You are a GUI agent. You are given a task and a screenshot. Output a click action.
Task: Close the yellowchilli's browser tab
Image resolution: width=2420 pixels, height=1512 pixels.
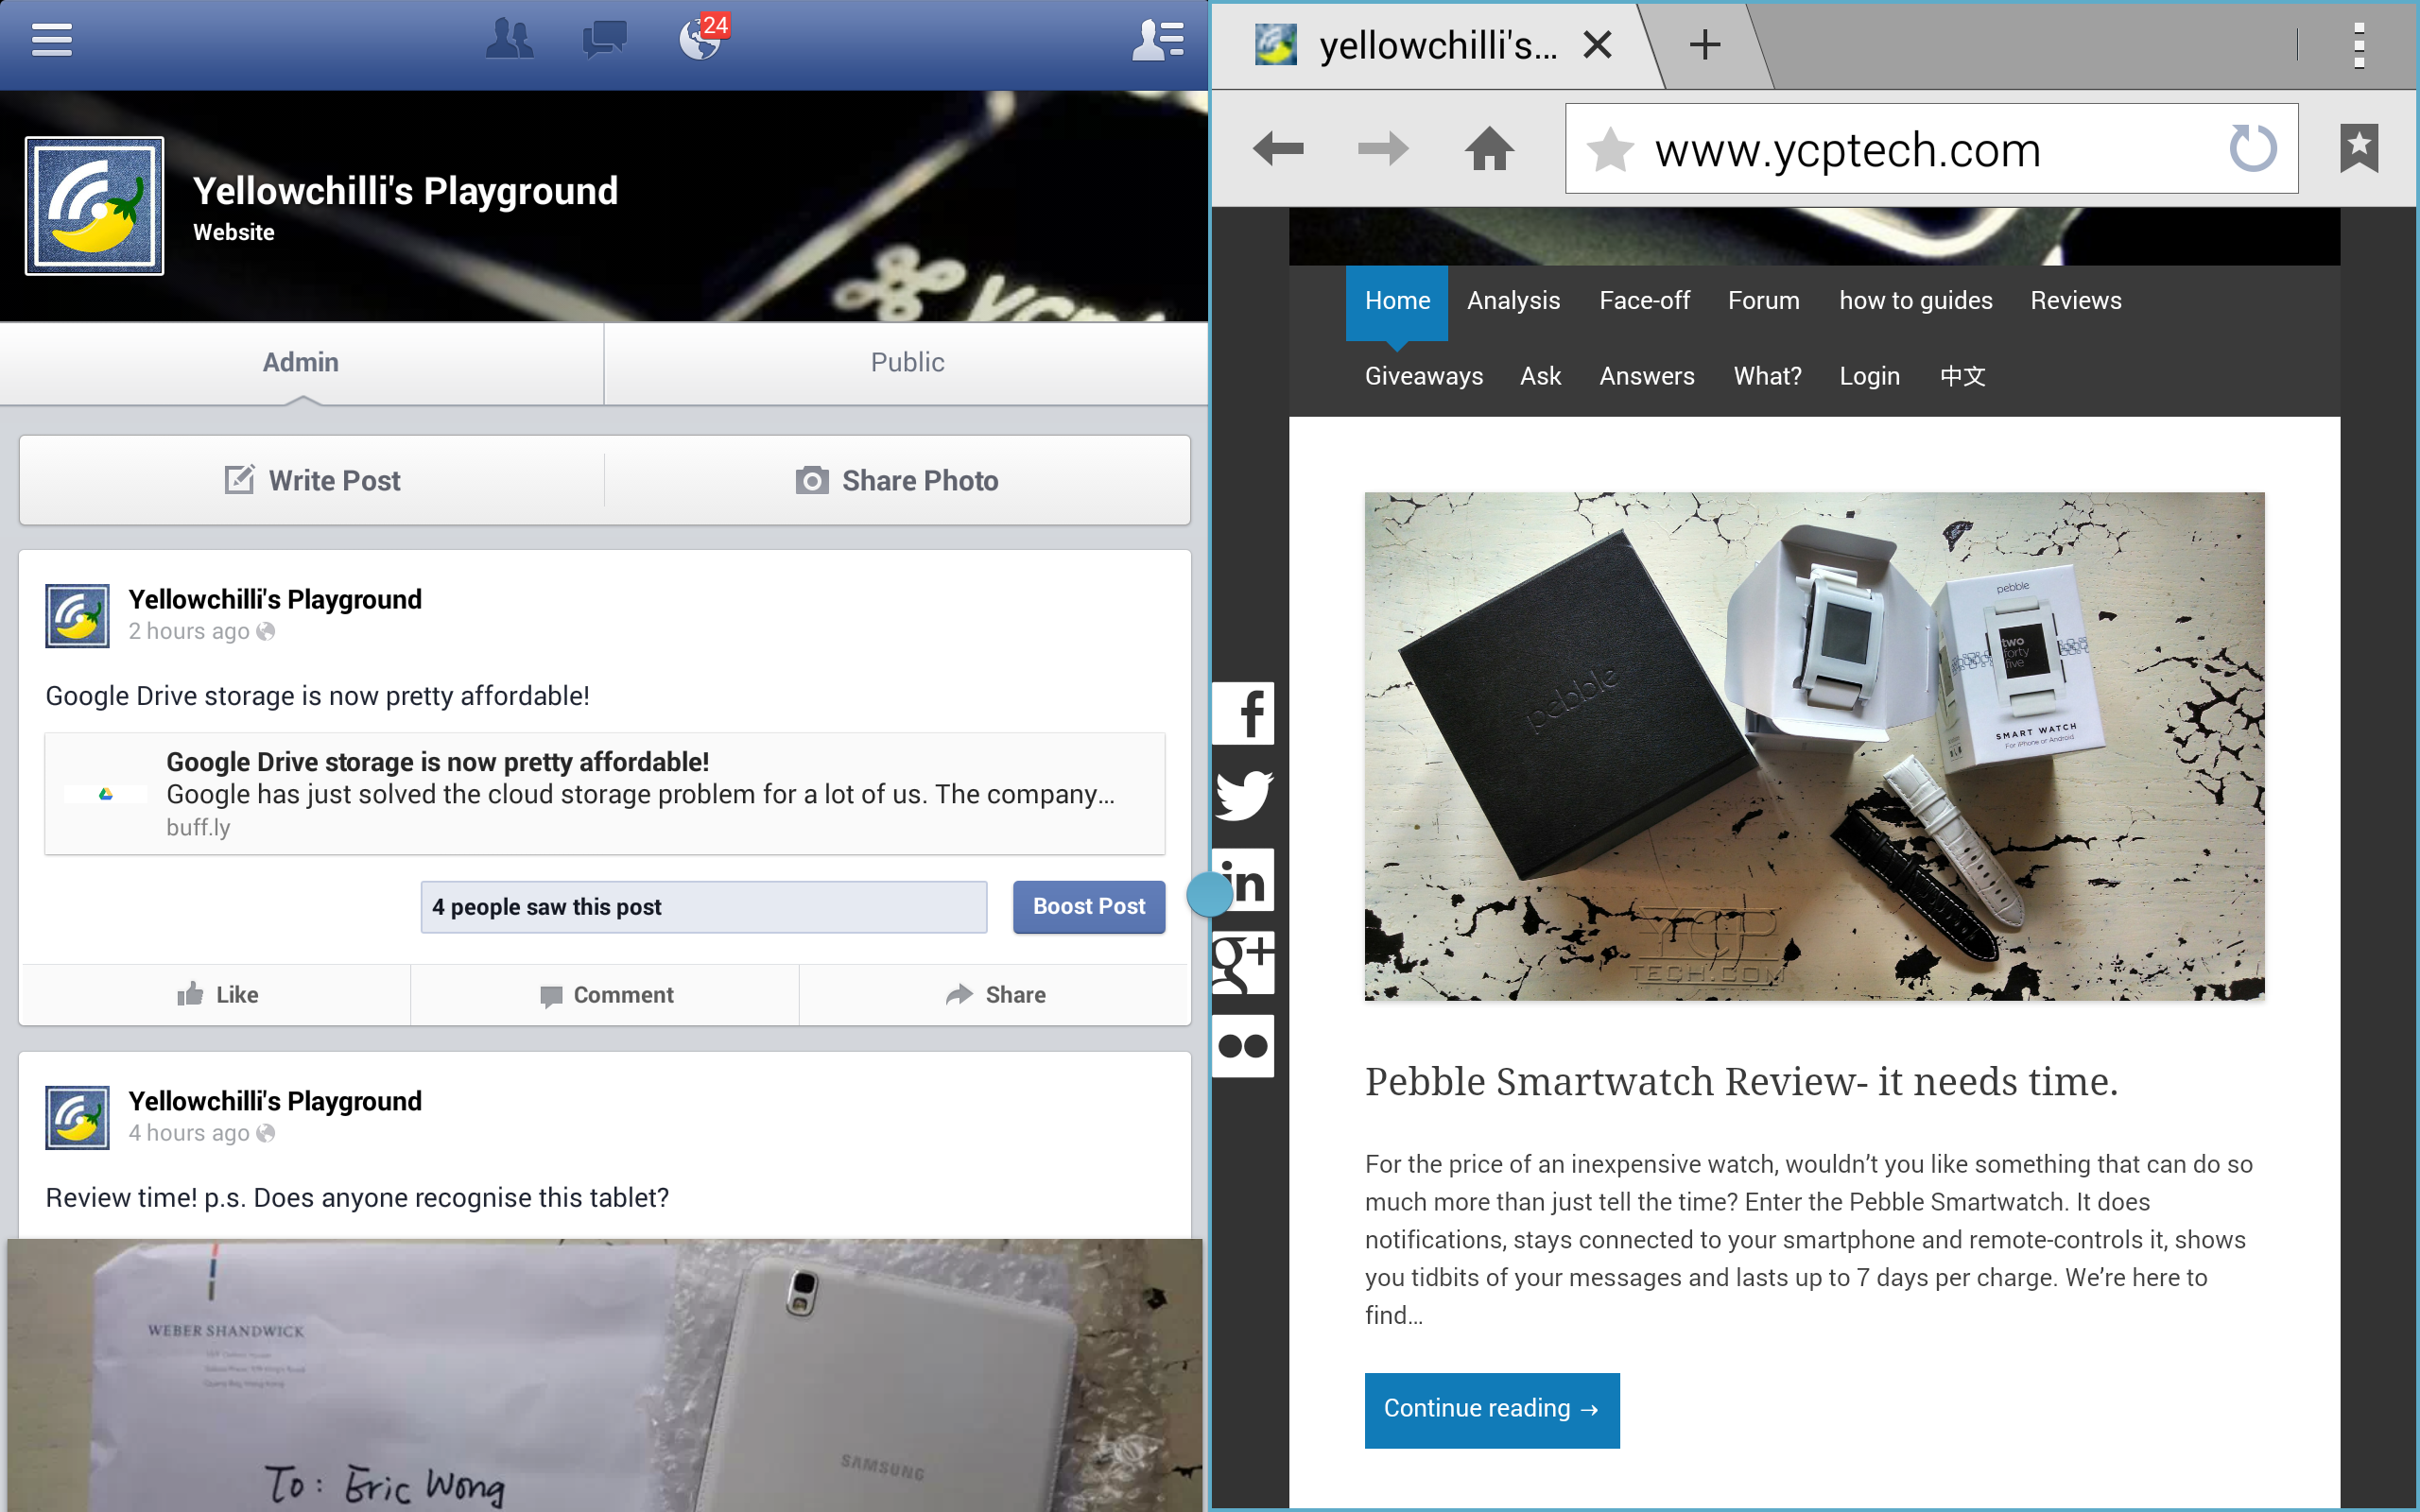pos(1598,45)
